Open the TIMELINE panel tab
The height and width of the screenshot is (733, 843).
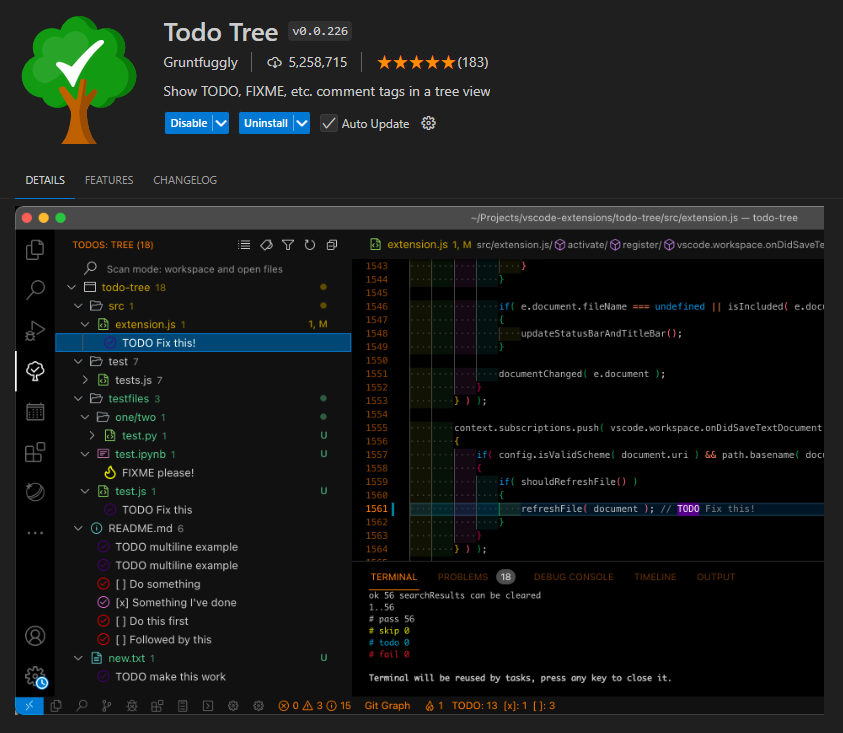tap(655, 577)
